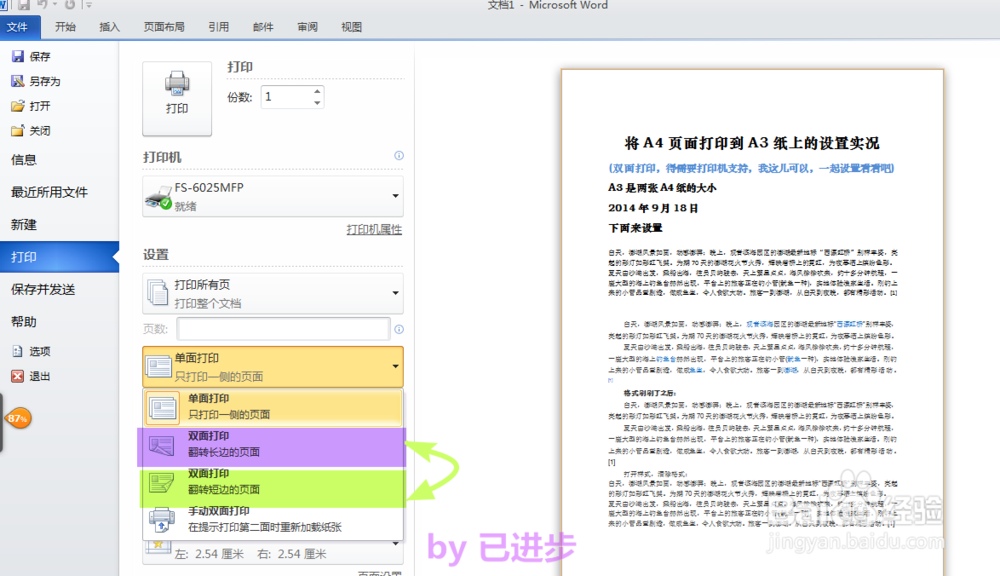Open the 打印 (Print) command button
The image size is (1000, 576).
pos(177,97)
